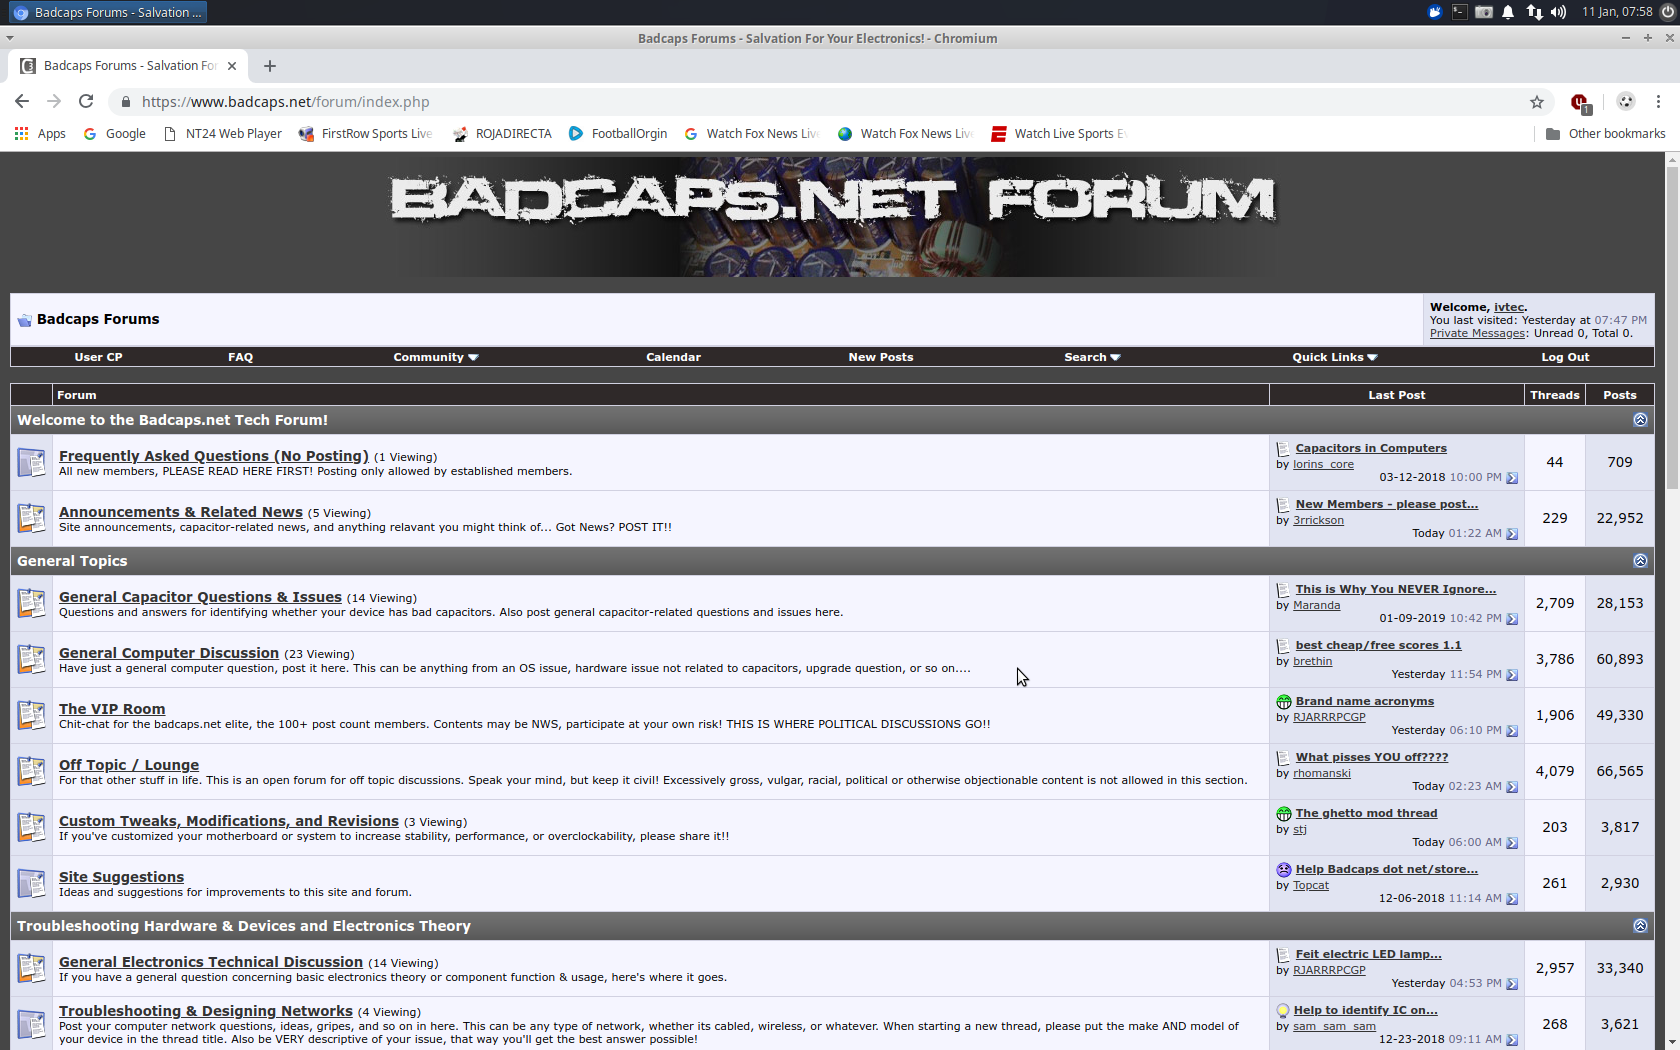Click the network connection icon in system tray
This screenshot has width=1680, height=1050.
1534,12
